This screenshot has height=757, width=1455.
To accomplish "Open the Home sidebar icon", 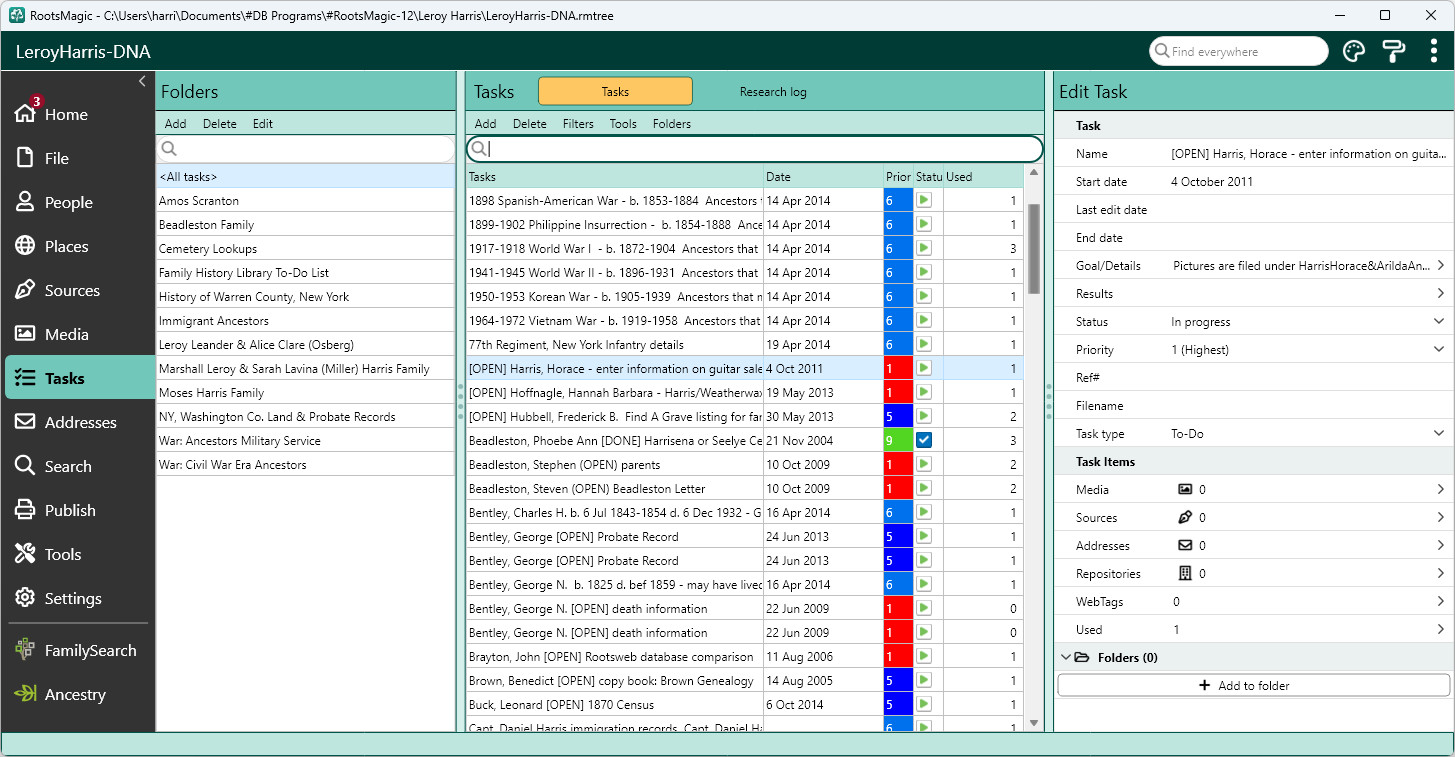I will coord(26,113).
